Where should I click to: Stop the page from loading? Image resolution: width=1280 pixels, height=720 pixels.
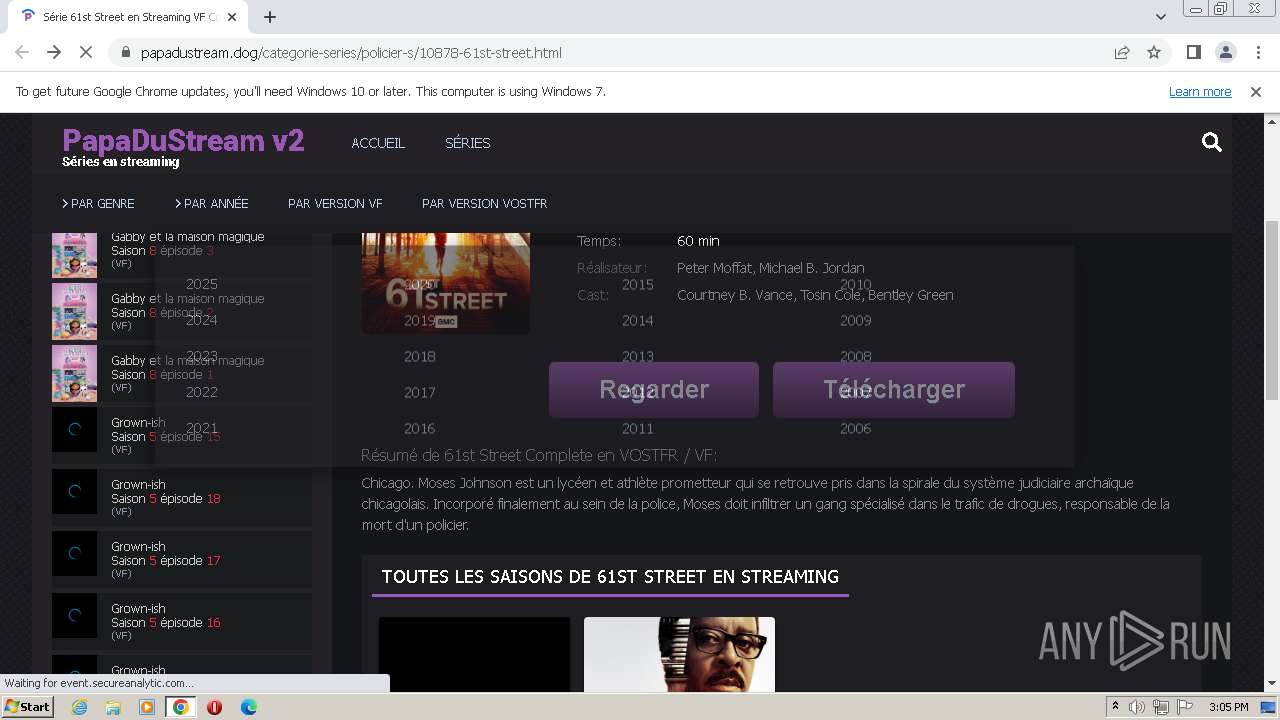point(86,52)
